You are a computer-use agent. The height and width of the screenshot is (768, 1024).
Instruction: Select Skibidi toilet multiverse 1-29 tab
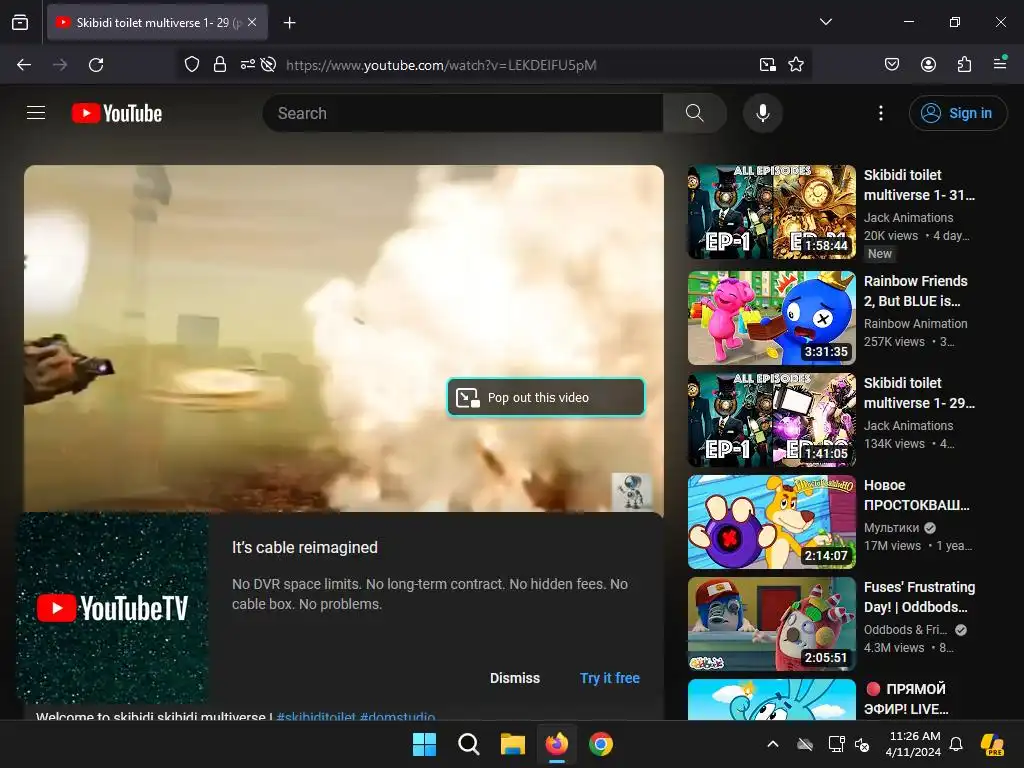[x=157, y=22]
